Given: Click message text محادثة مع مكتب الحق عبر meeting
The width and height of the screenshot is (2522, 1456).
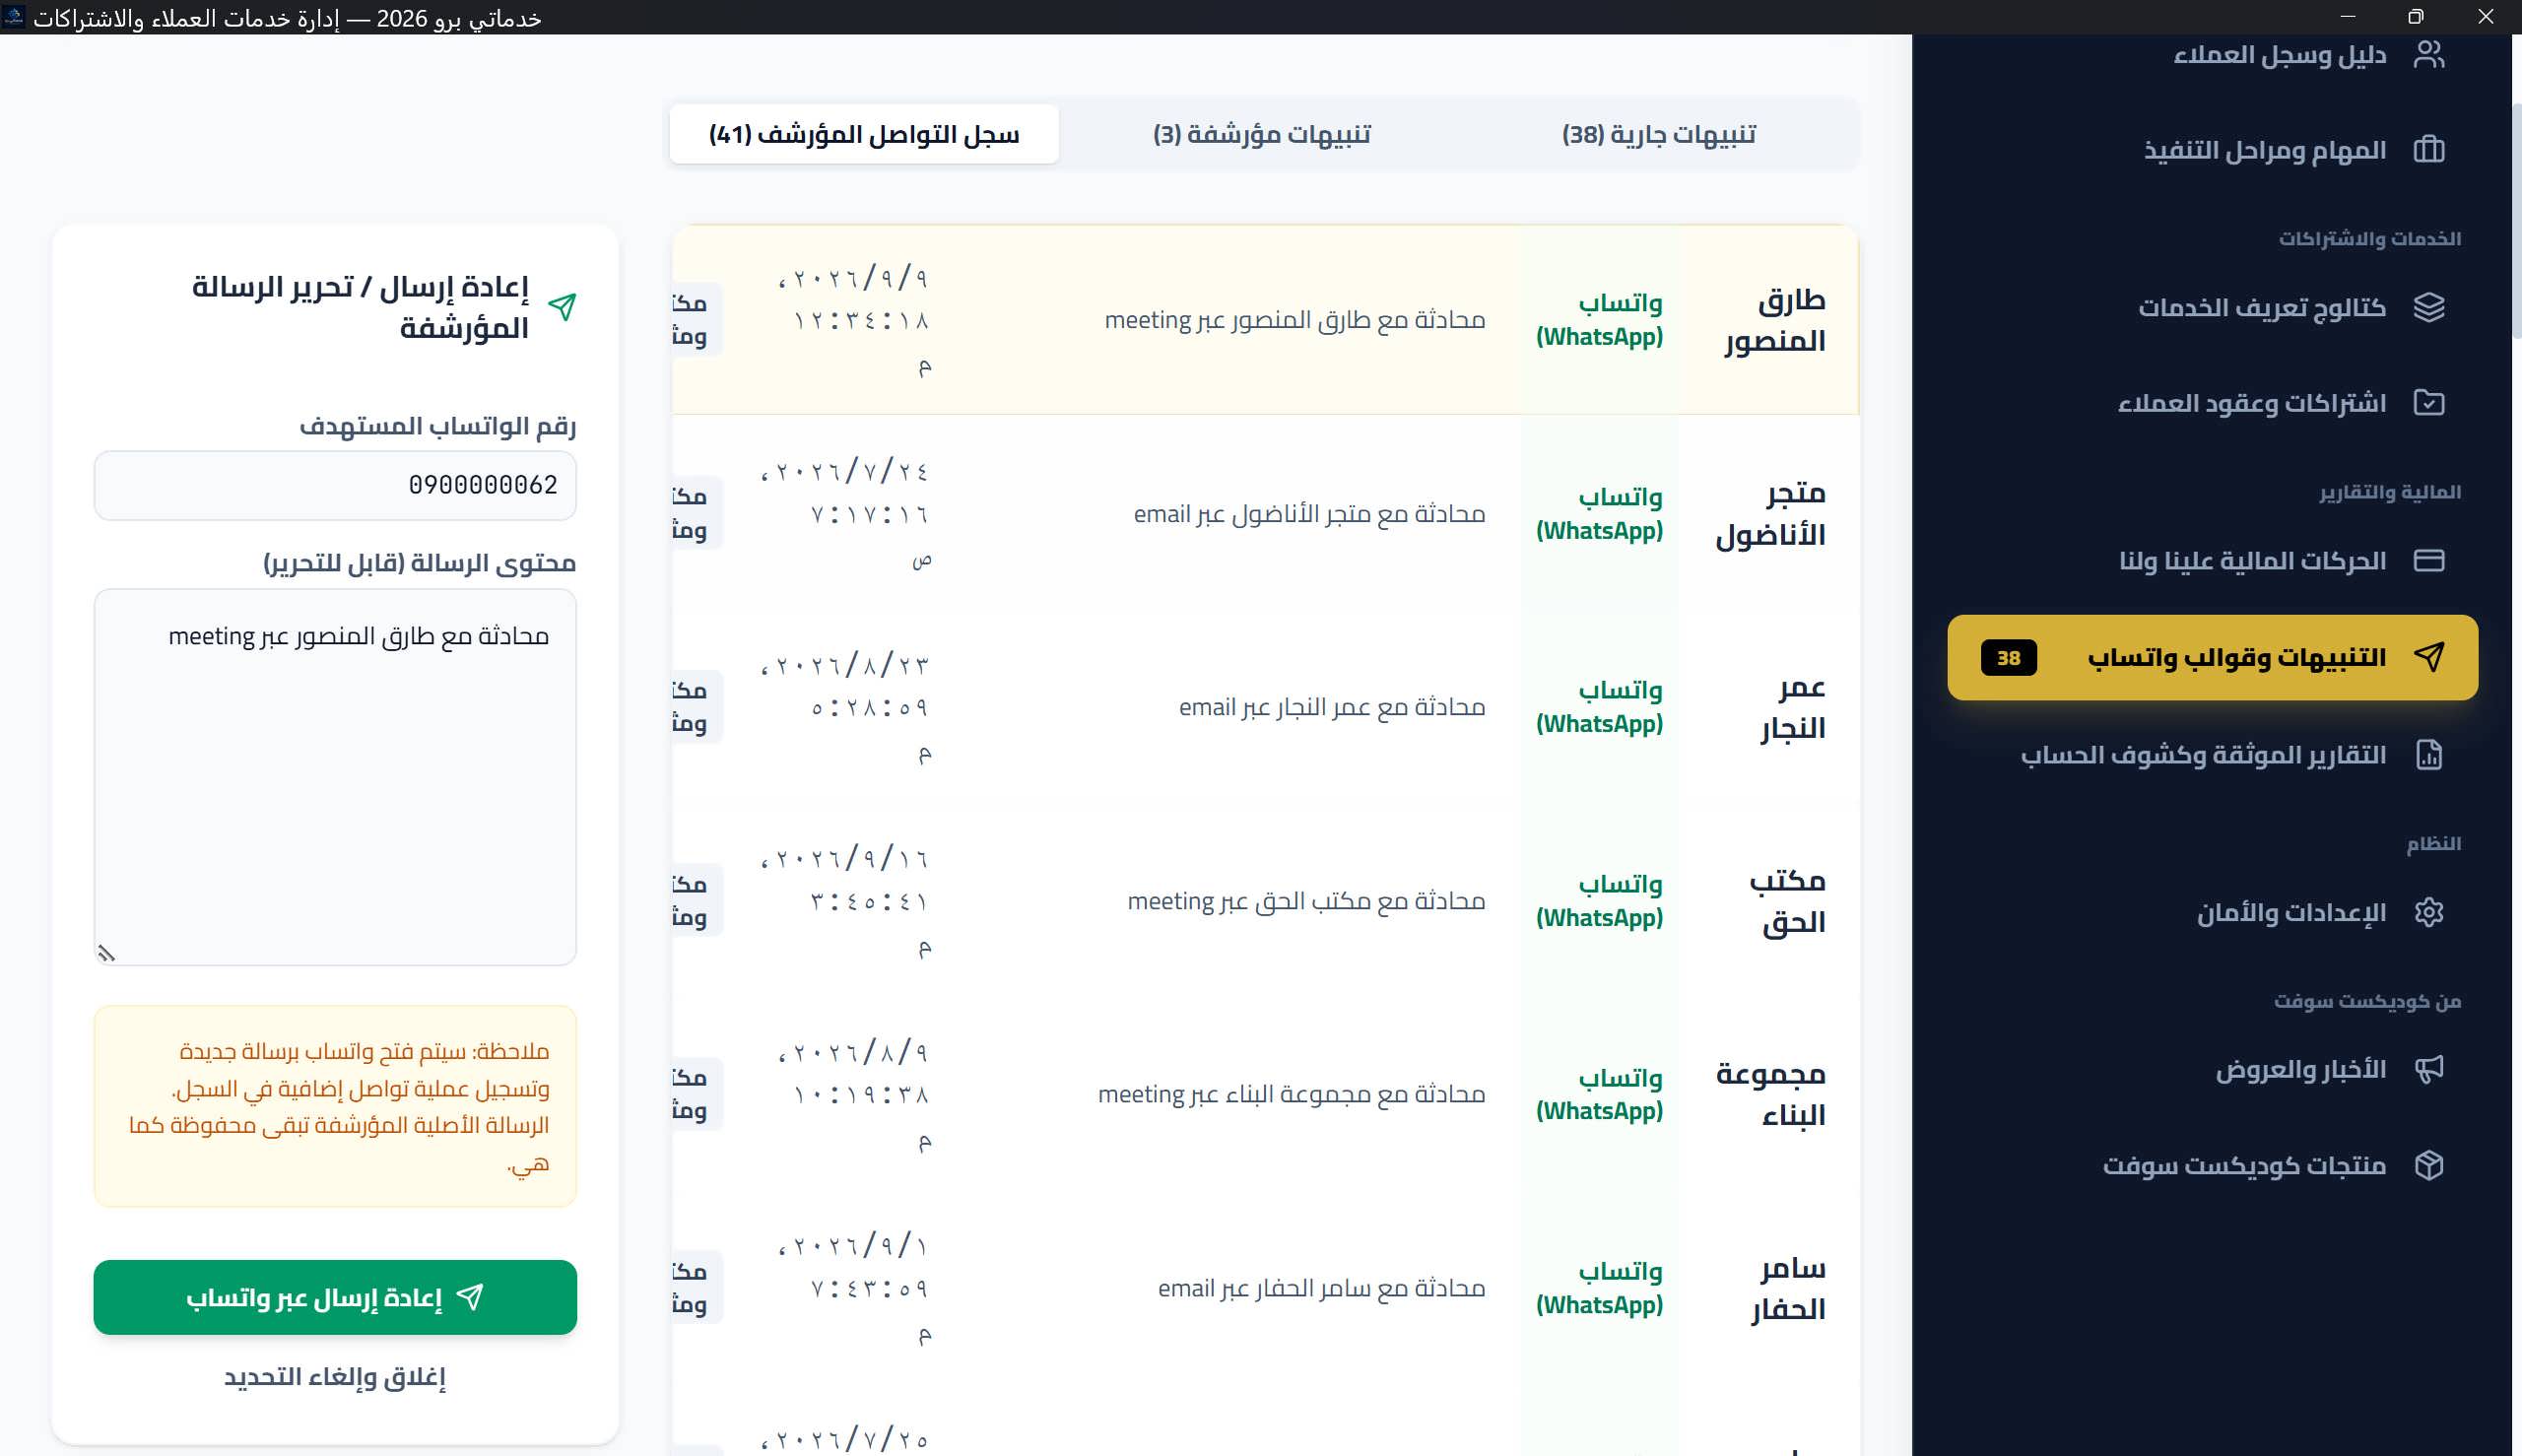Looking at the screenshot, I should [1306, 901].
